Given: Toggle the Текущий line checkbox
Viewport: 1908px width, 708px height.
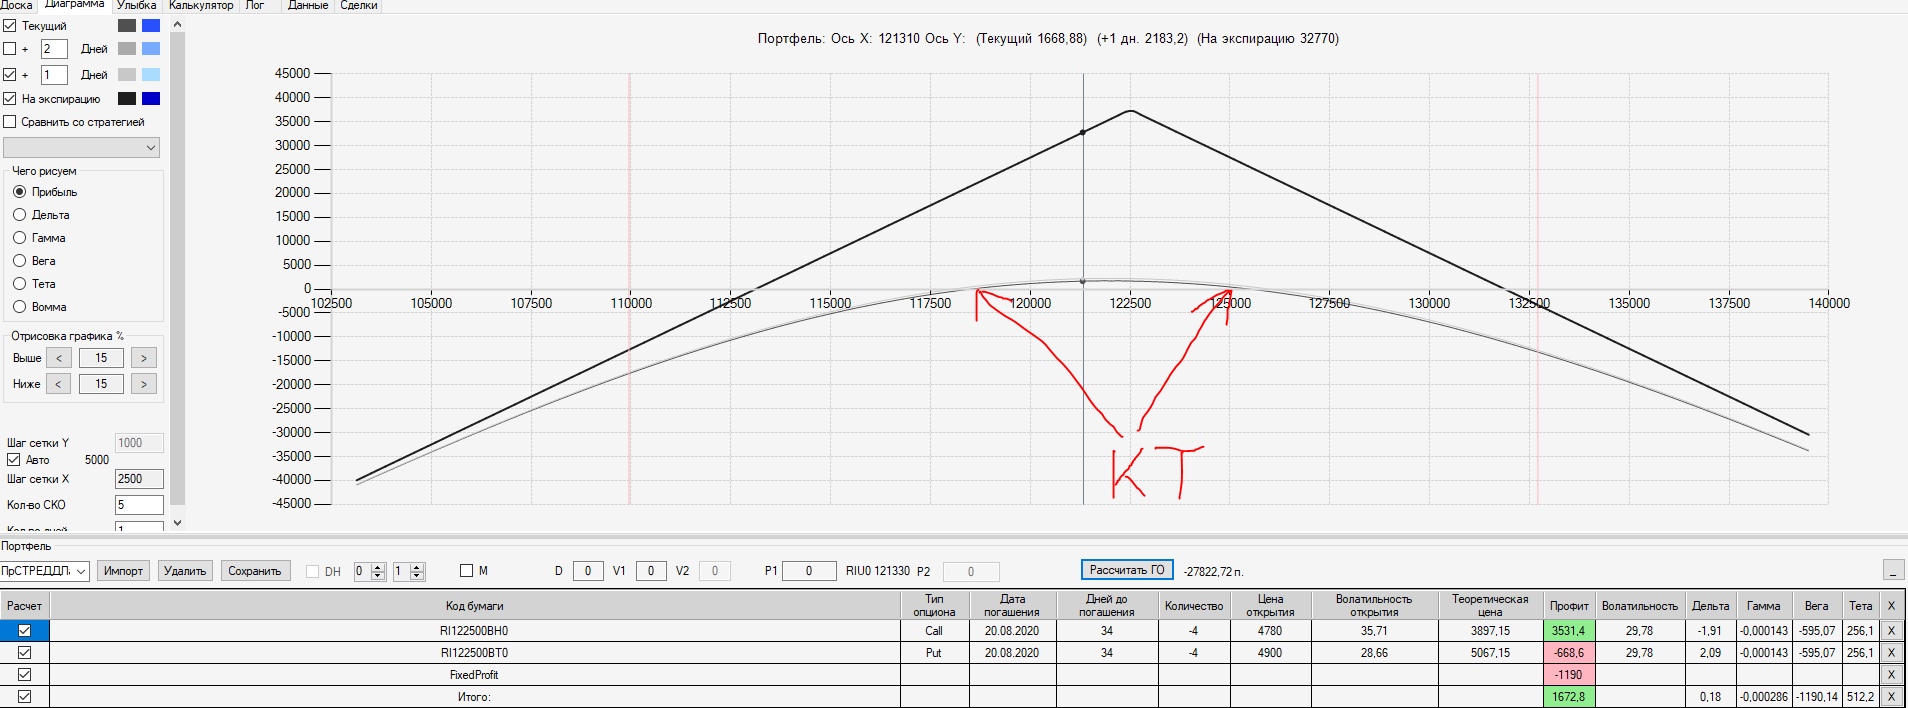Looking at the screenshot, I should point(10,26).
